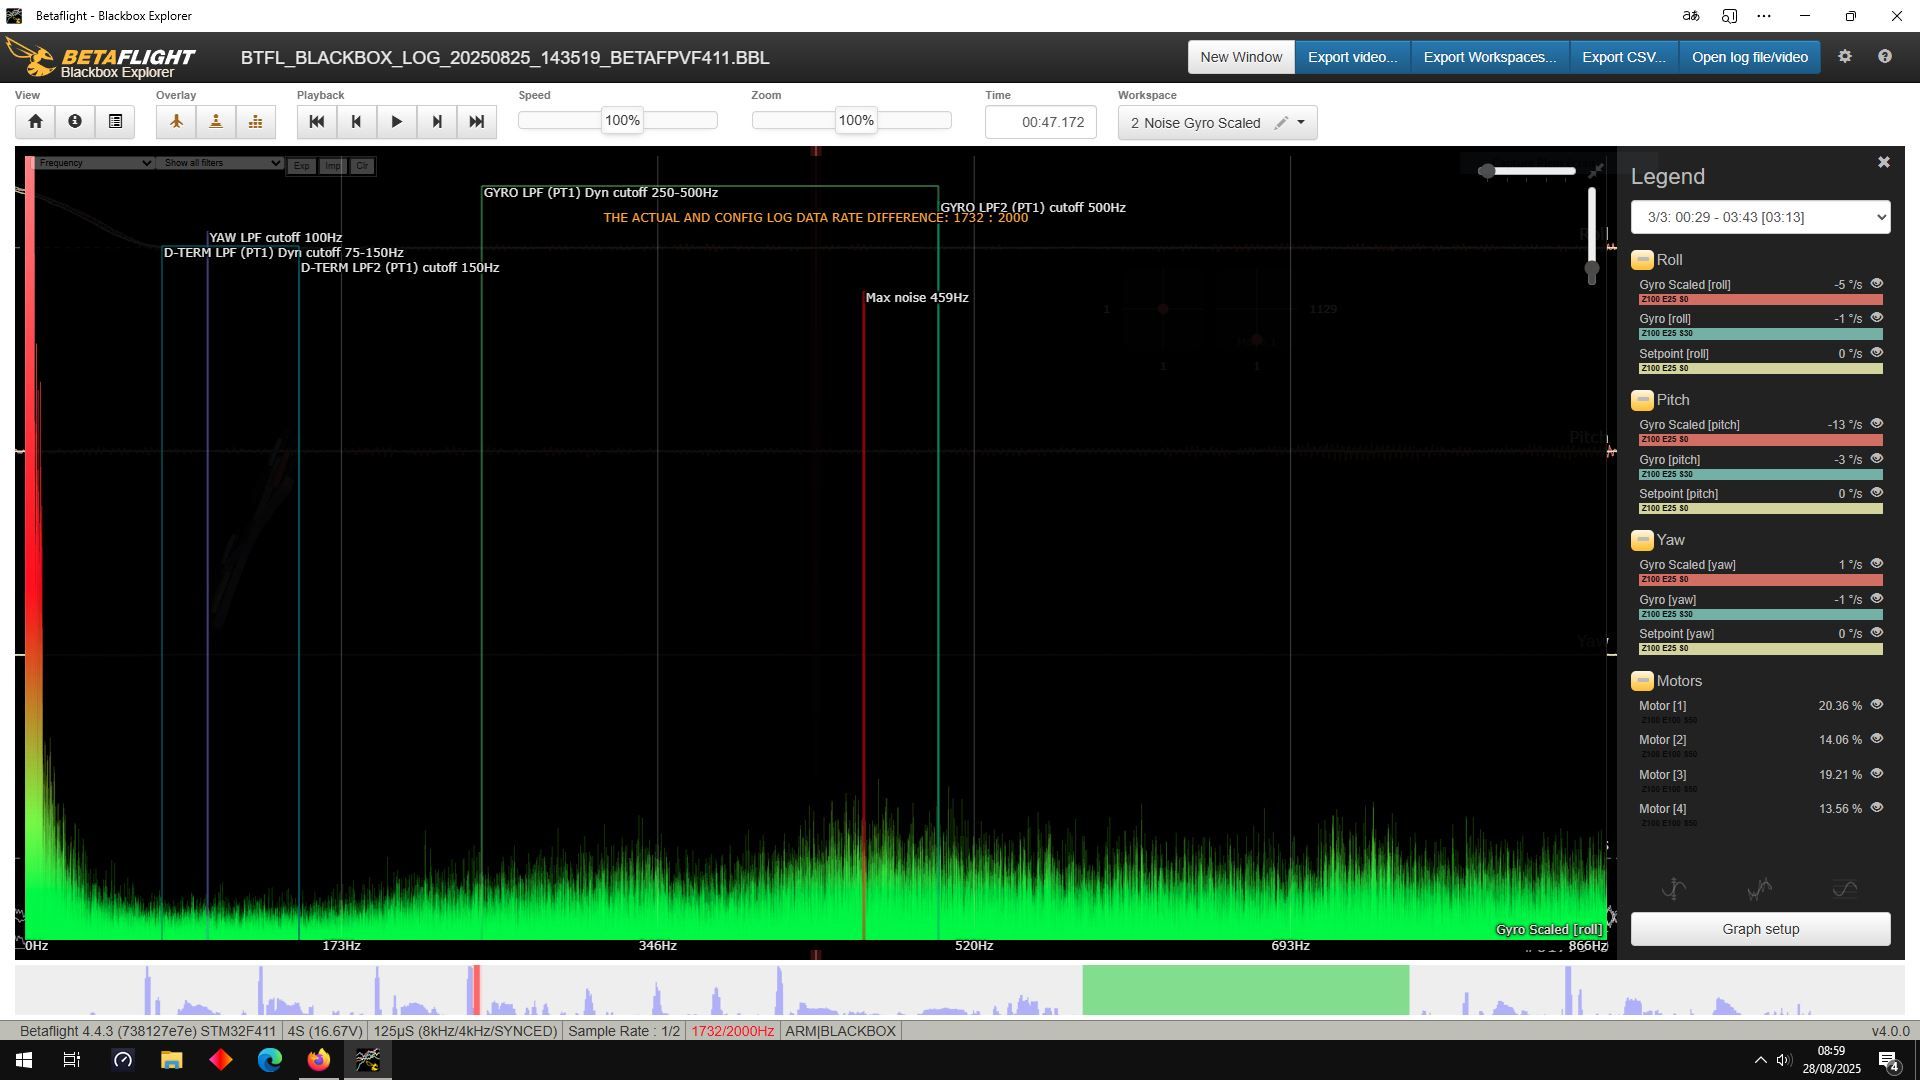Image resolution: width=1920 pixels, height=1080 pixels.
Task: Open Firefox from the taskbar
Action: click(318, 1060)
